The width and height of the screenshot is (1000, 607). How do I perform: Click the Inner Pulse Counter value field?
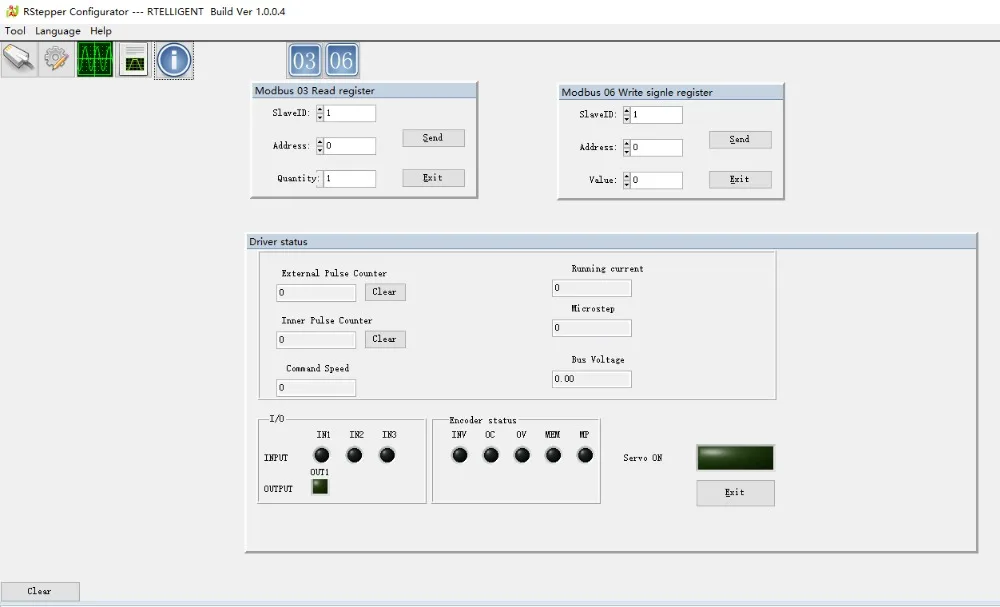[x=316, y=340]
